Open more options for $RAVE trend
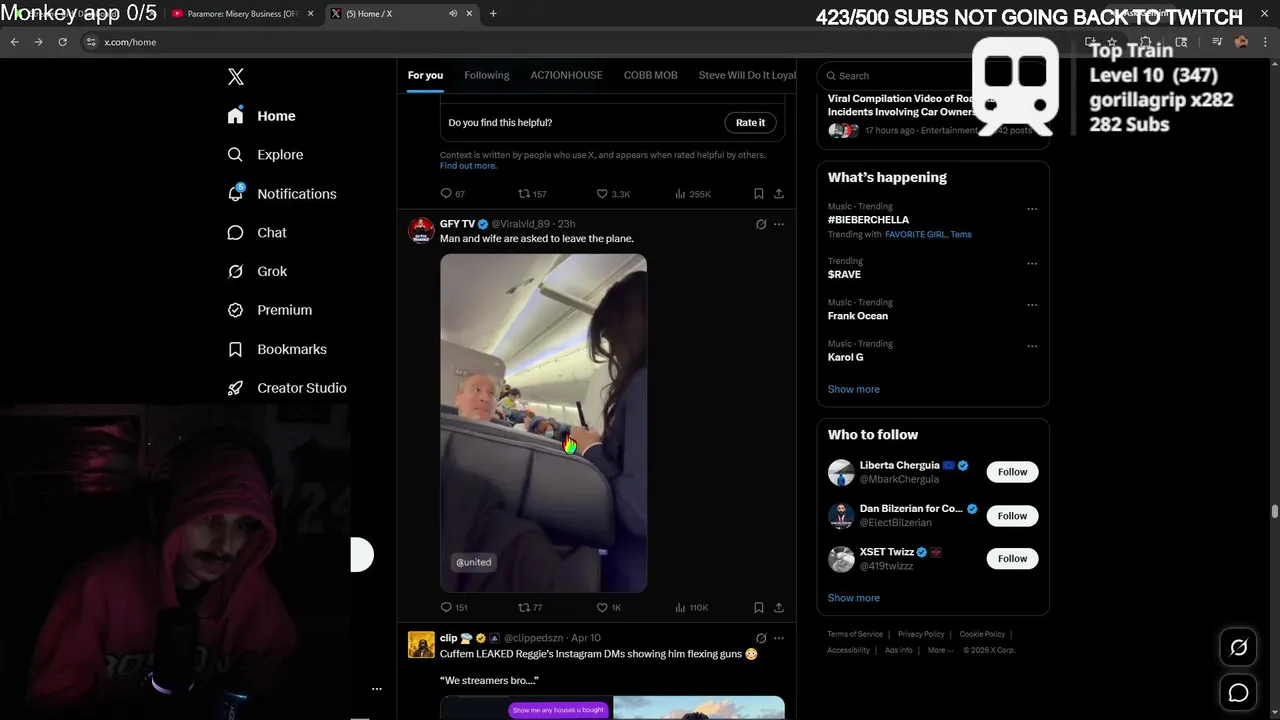 pos(1032,264)
